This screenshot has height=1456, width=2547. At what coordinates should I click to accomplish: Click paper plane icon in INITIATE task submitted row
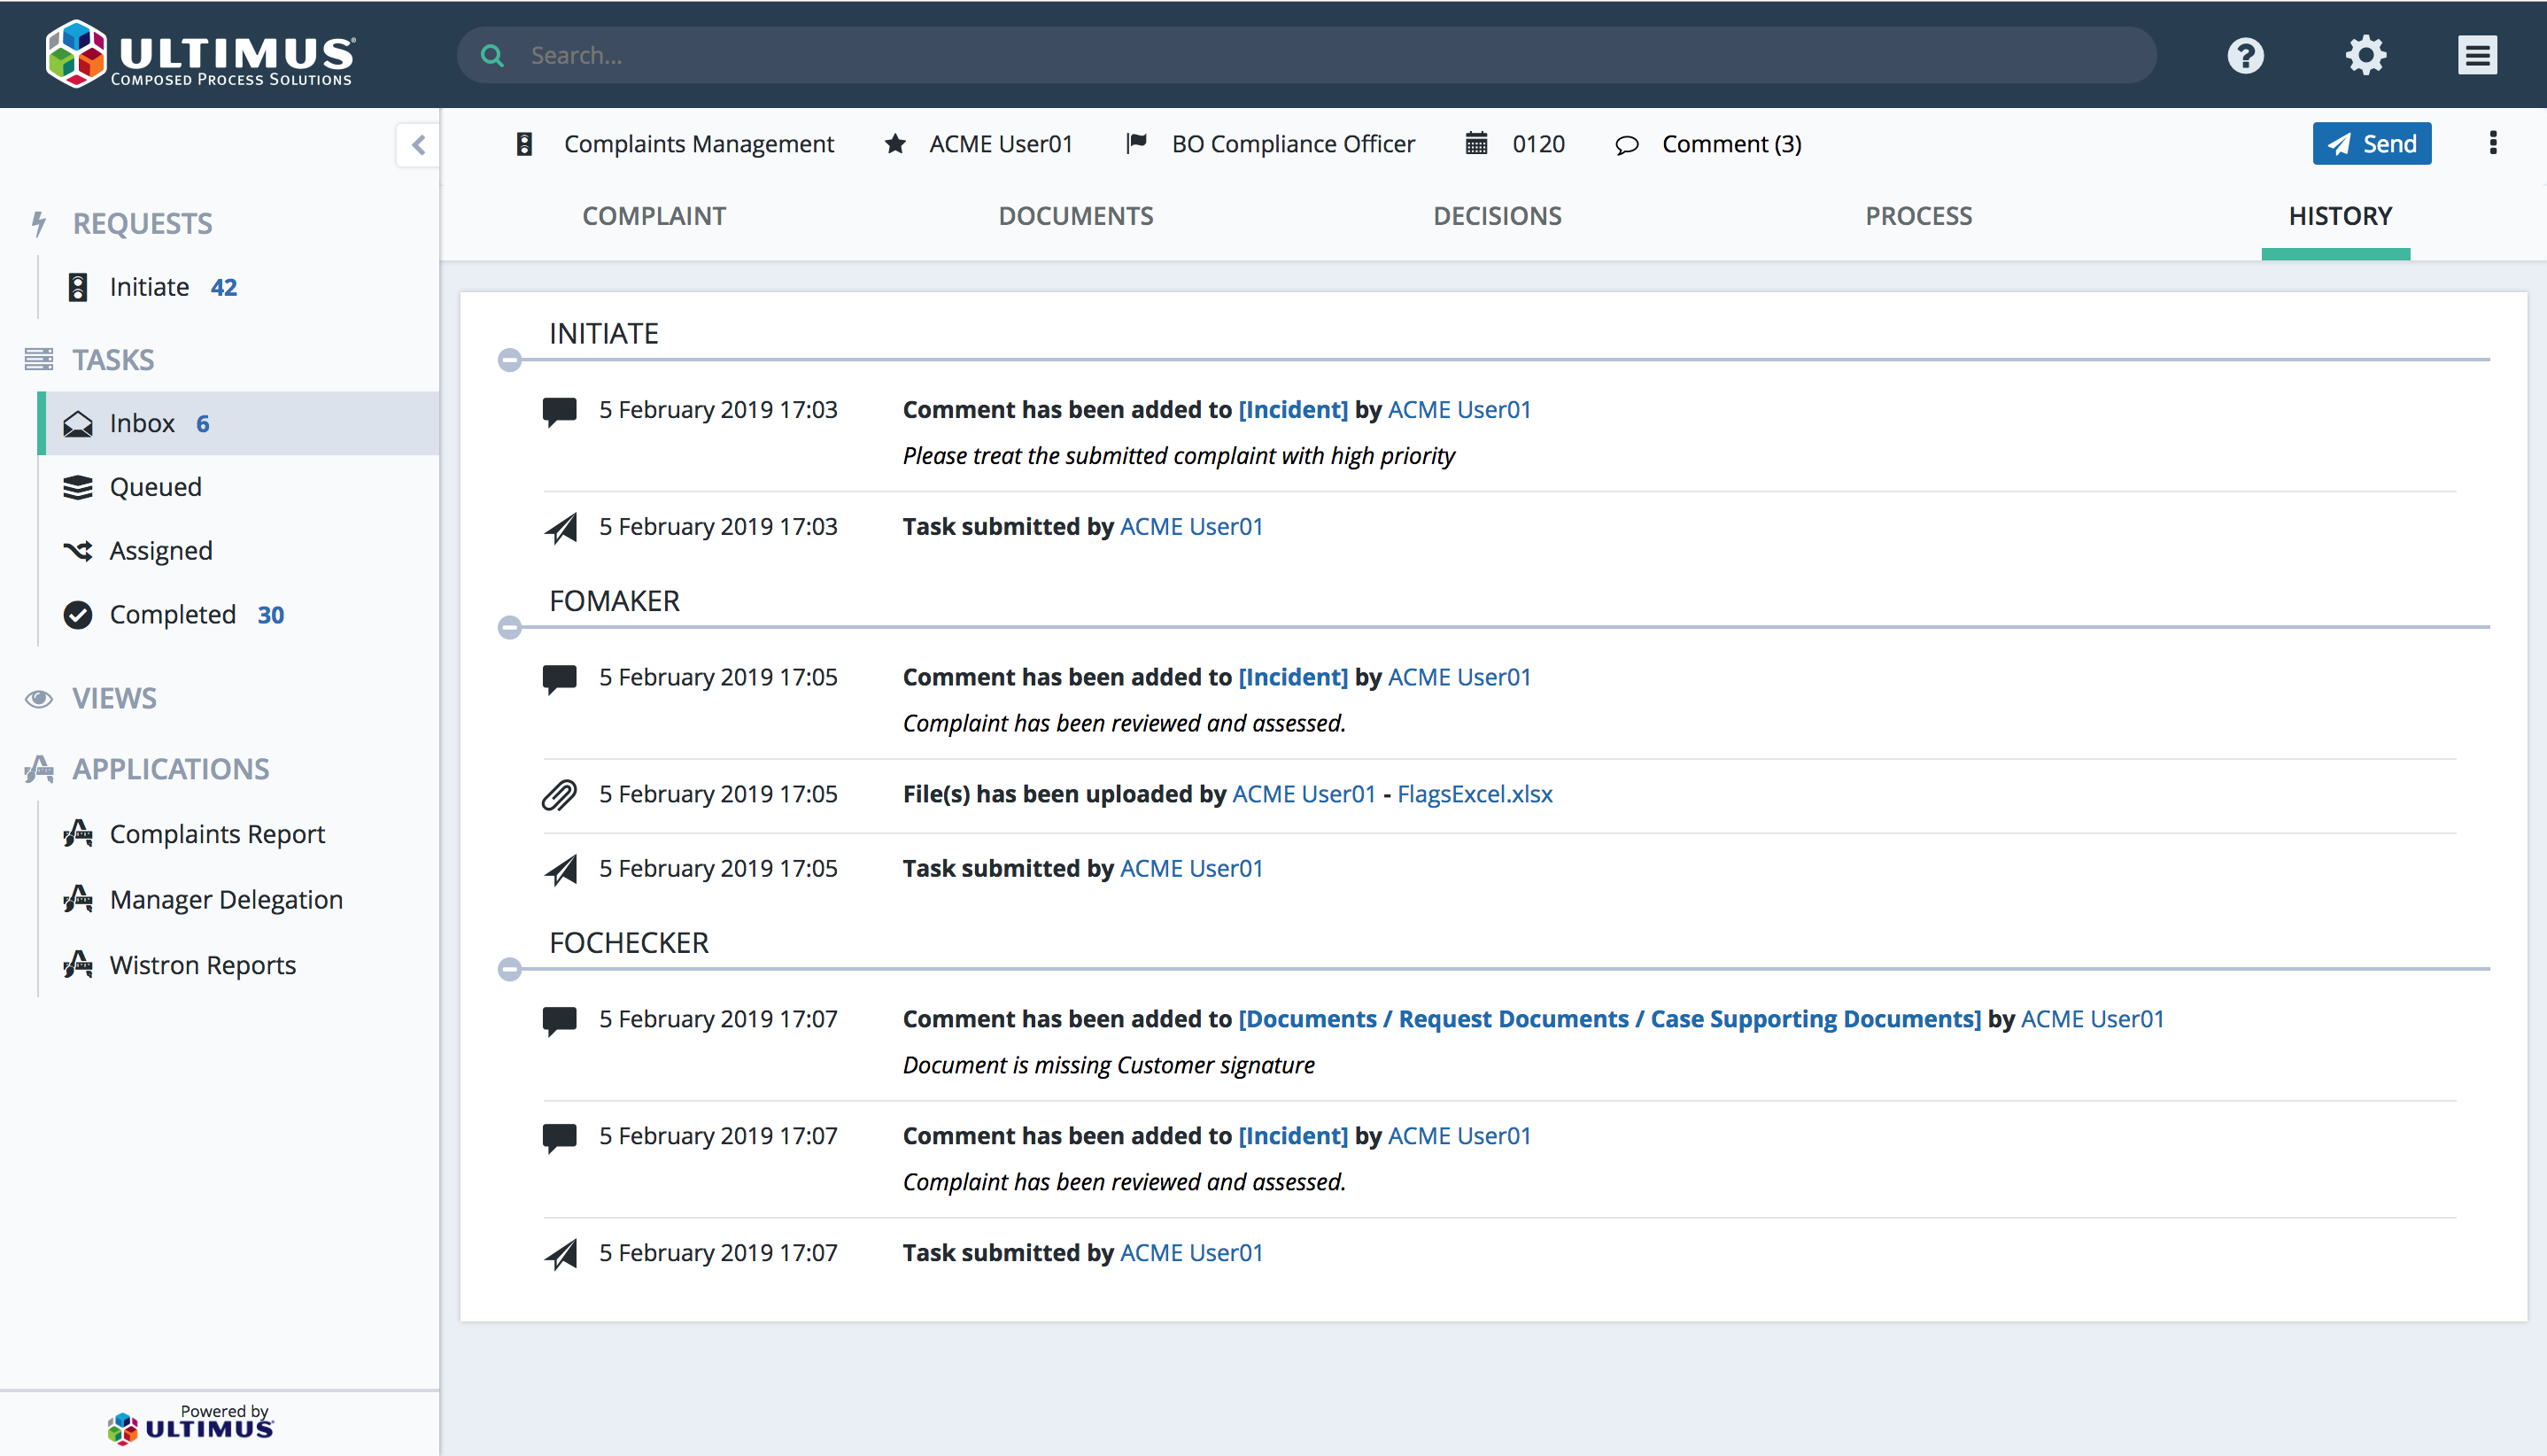click(561, 527)
